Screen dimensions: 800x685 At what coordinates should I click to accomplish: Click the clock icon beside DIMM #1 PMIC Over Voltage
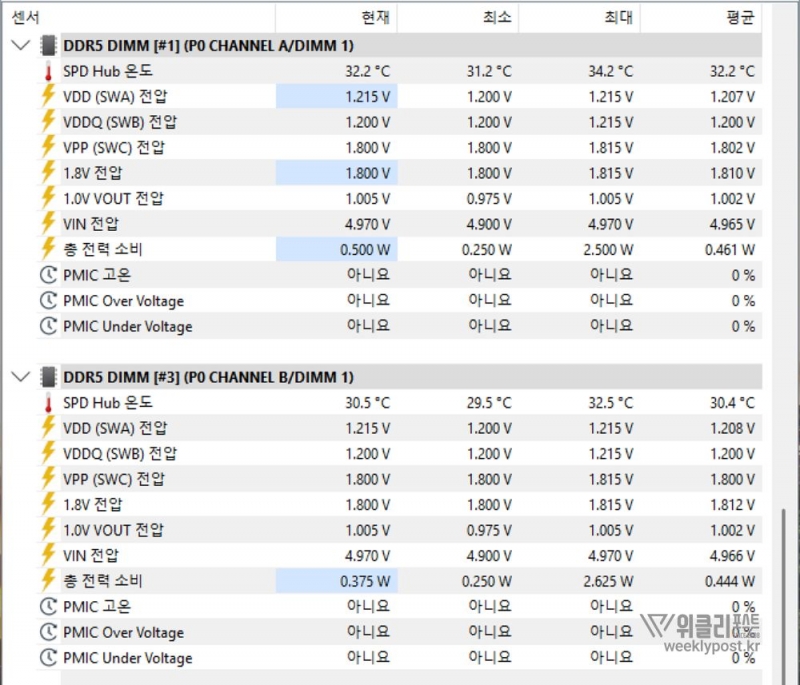tap(48, 301)
